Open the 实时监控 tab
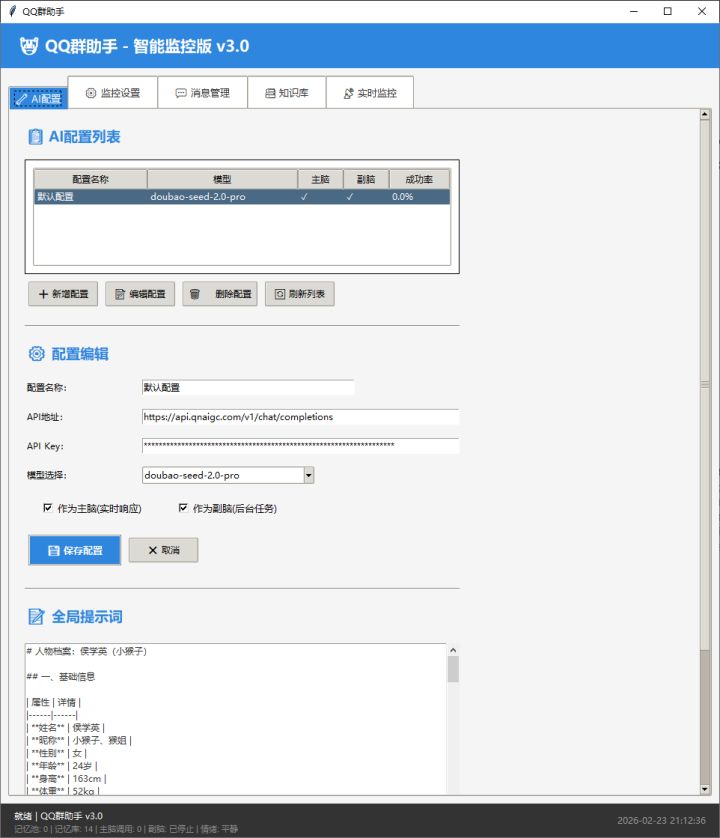The image size is (720, 838). click(x=370, y=92)
